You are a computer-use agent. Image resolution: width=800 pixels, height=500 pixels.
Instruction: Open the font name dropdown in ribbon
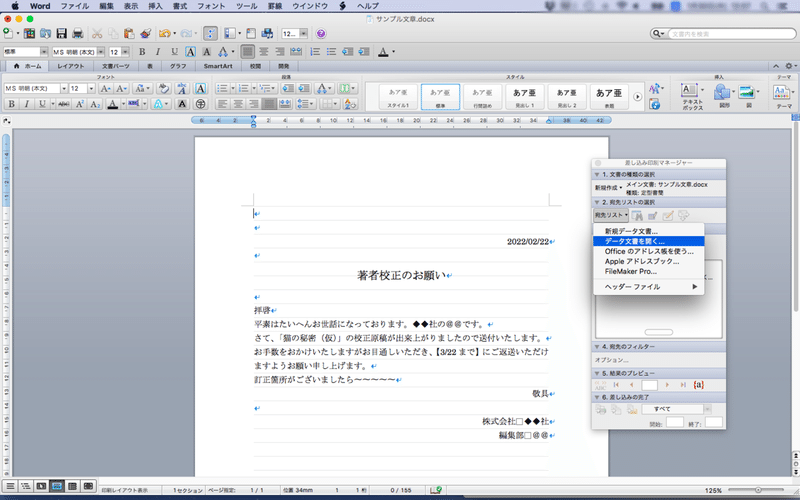click(64, 88)
